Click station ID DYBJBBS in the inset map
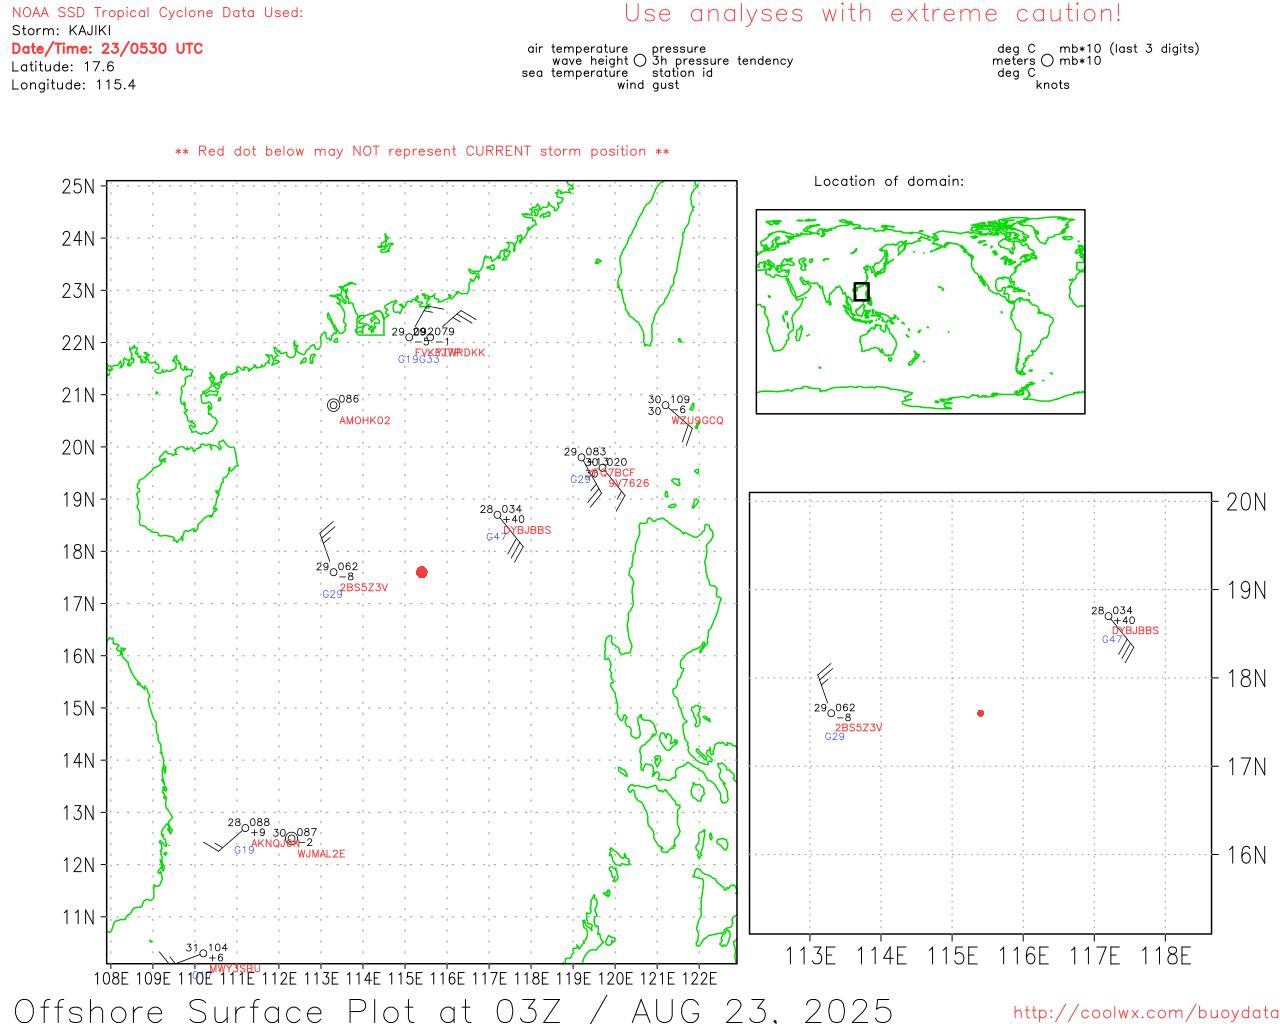 tap(1136, 631)
